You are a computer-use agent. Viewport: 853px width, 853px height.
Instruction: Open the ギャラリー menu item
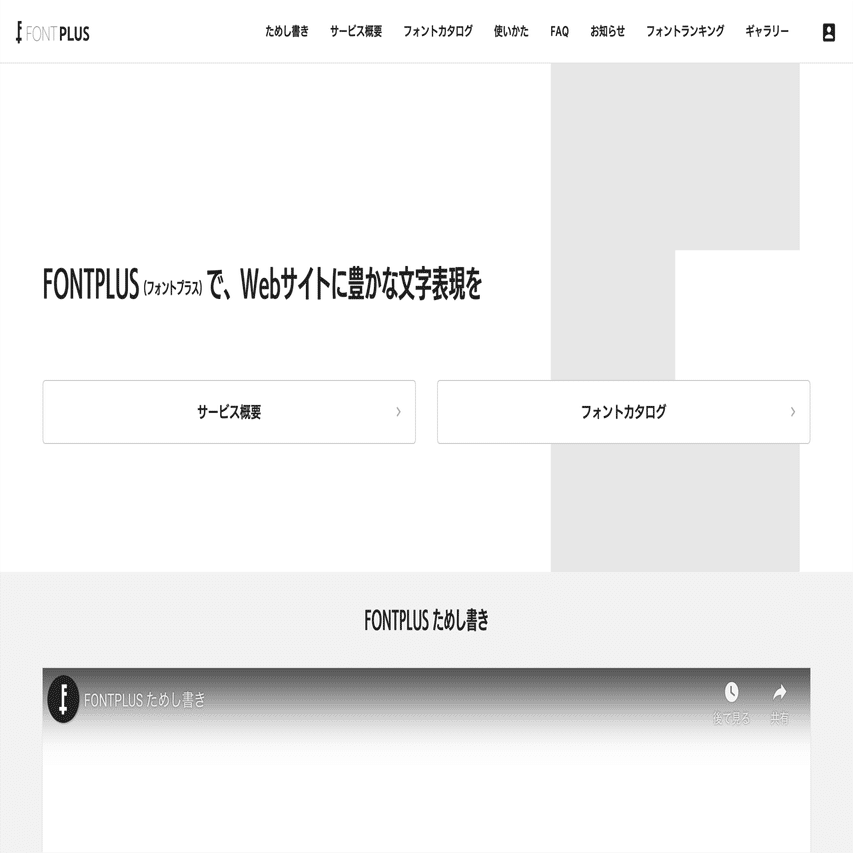767,32
